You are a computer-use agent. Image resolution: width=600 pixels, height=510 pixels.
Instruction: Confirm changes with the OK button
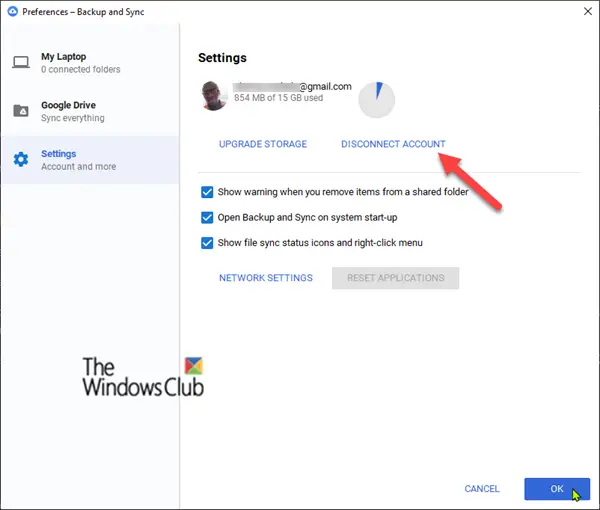click(x=557, y=489)
